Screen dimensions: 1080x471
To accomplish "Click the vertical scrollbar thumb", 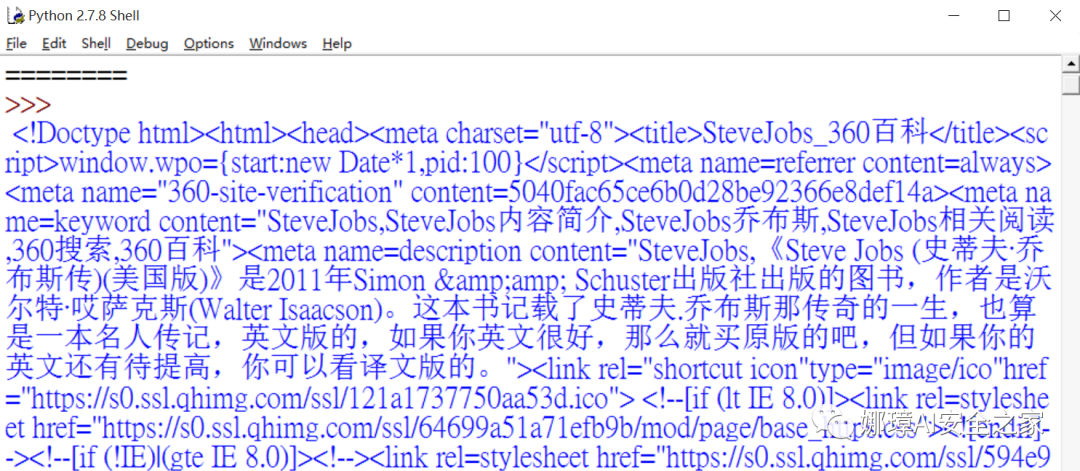I will click(1072, 85).
